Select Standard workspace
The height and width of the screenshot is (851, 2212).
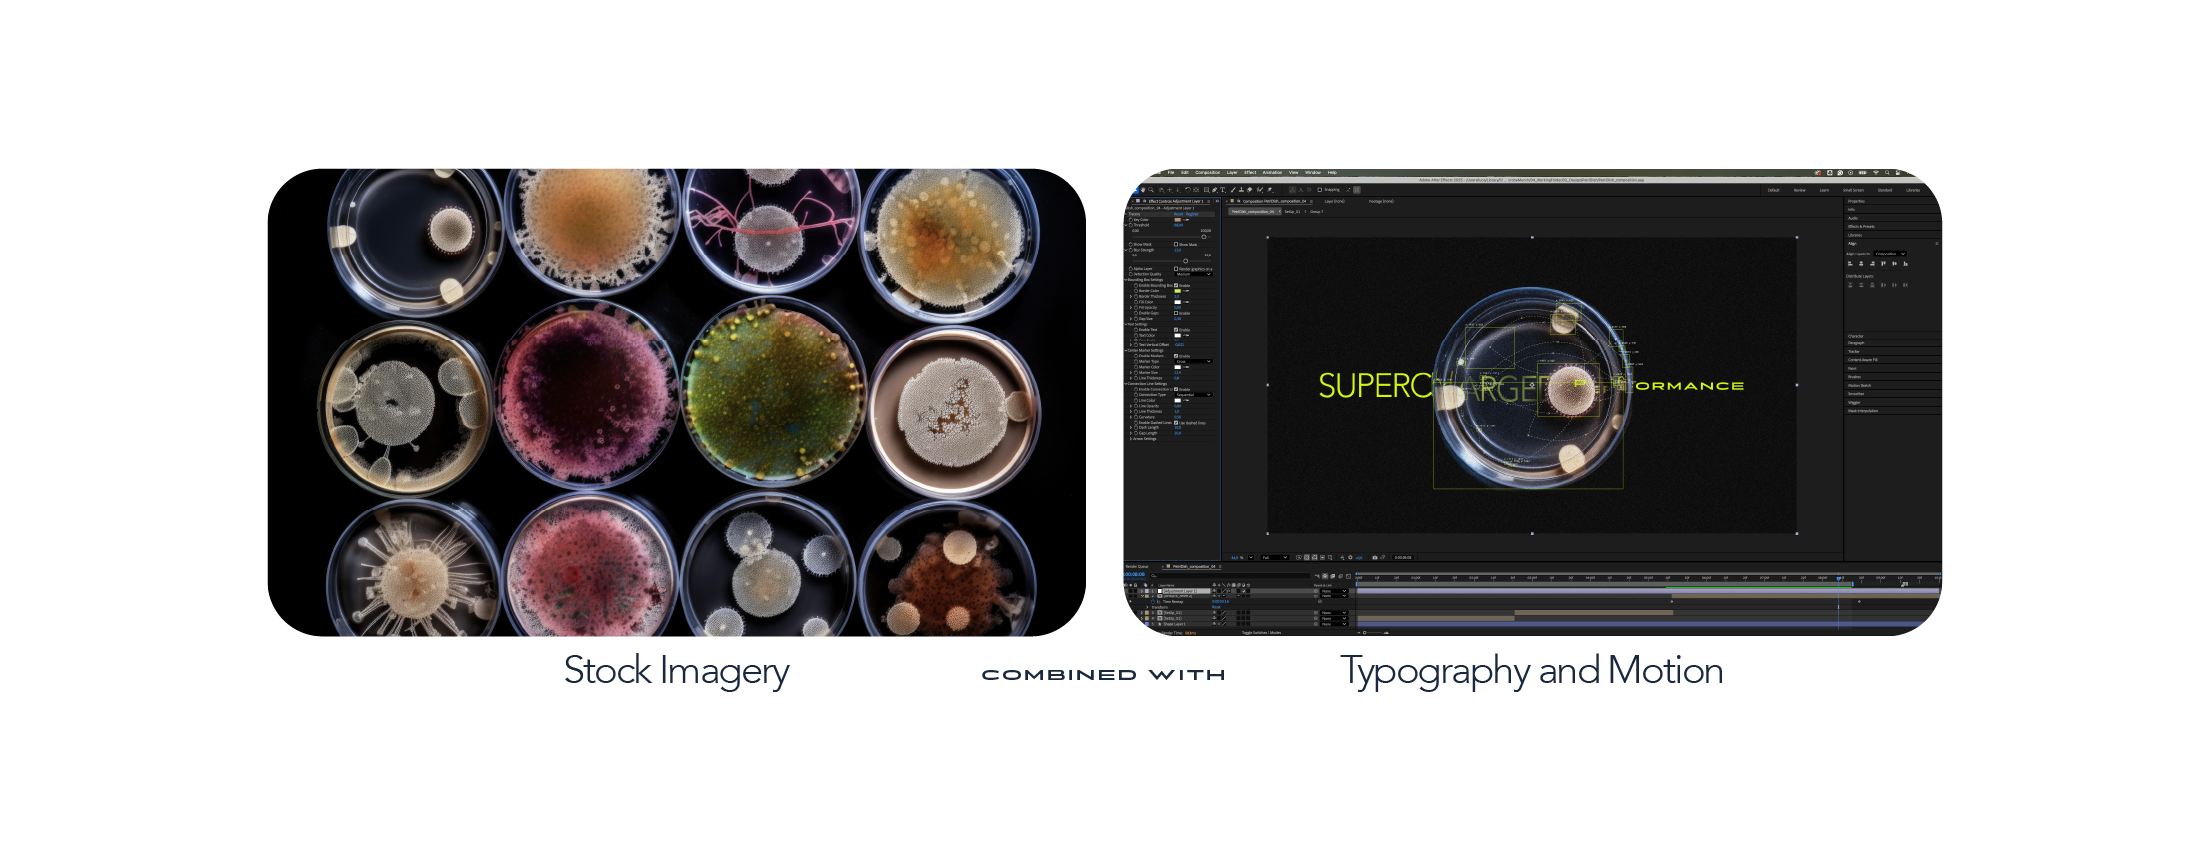coord(1885,190)
